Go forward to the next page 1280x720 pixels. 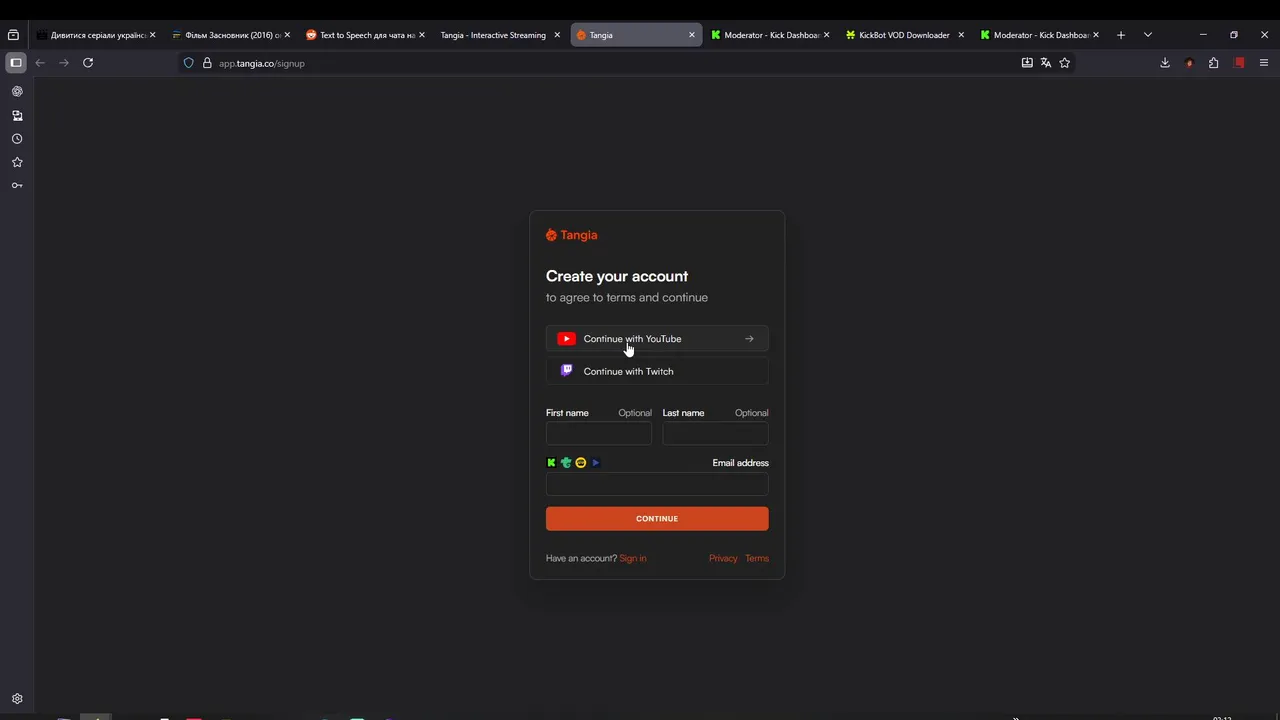coord(64,62)
